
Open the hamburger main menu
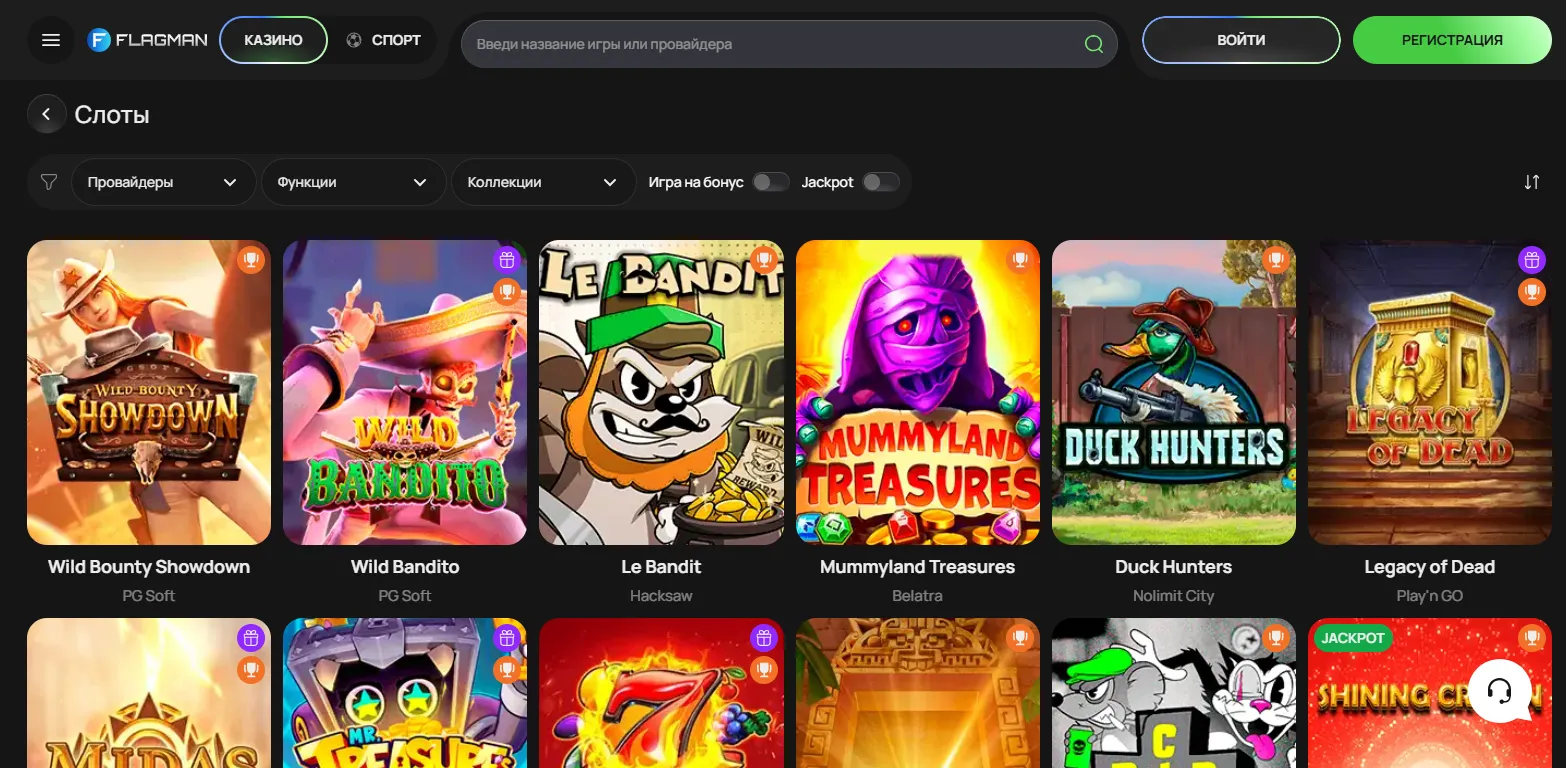click(x=51, y=41)
